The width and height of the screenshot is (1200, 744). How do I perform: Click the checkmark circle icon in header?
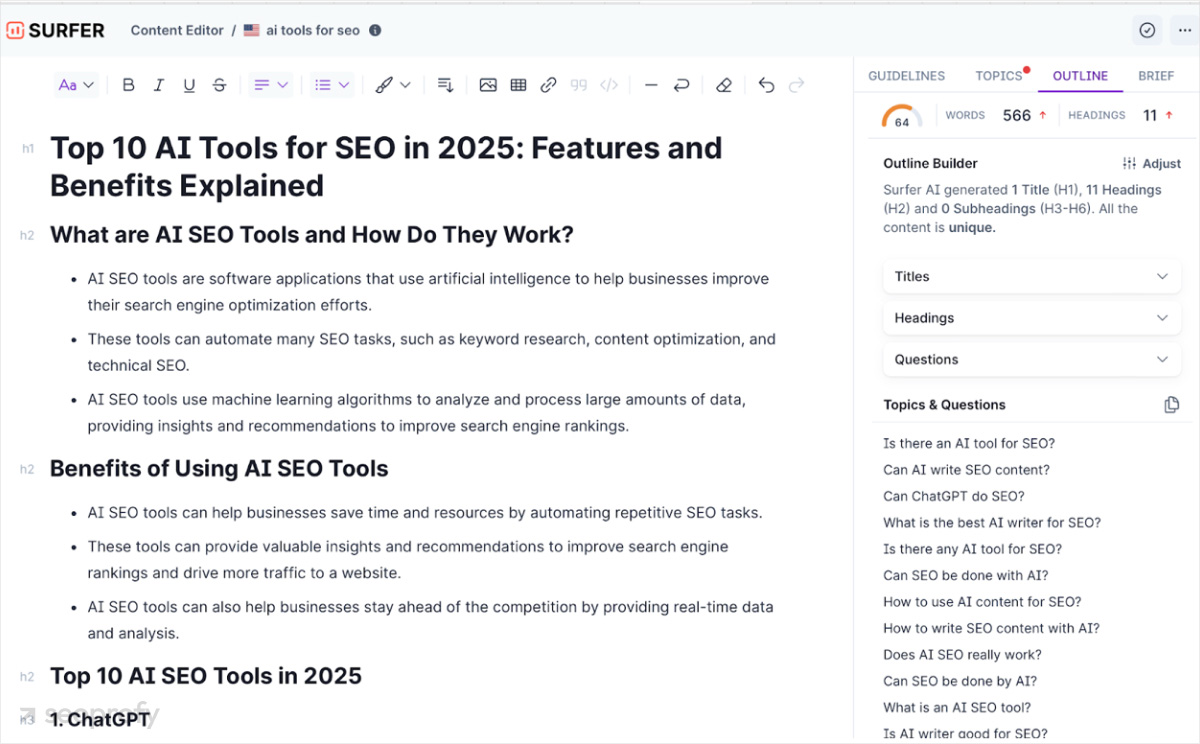pyautogui.click(x=1147, y=30)
